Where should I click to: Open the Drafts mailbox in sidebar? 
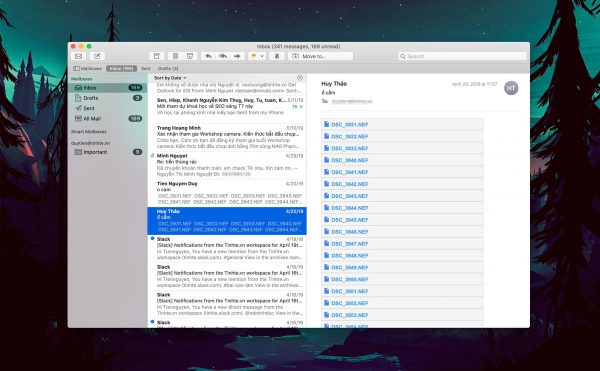[x=108, y=98]
